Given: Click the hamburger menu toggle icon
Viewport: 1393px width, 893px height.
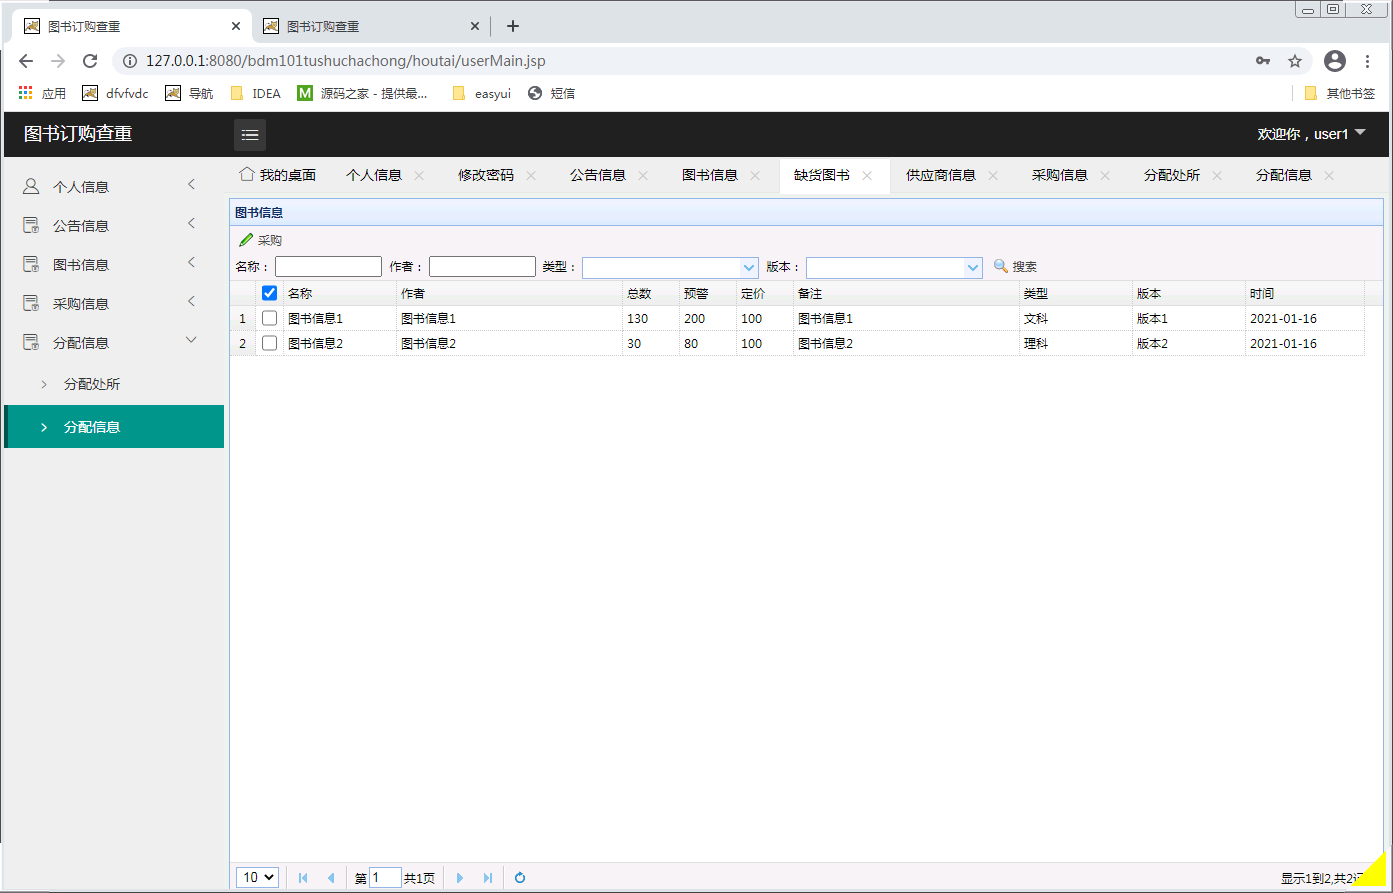Looking at the screenshot, I should tap(250, 134).
